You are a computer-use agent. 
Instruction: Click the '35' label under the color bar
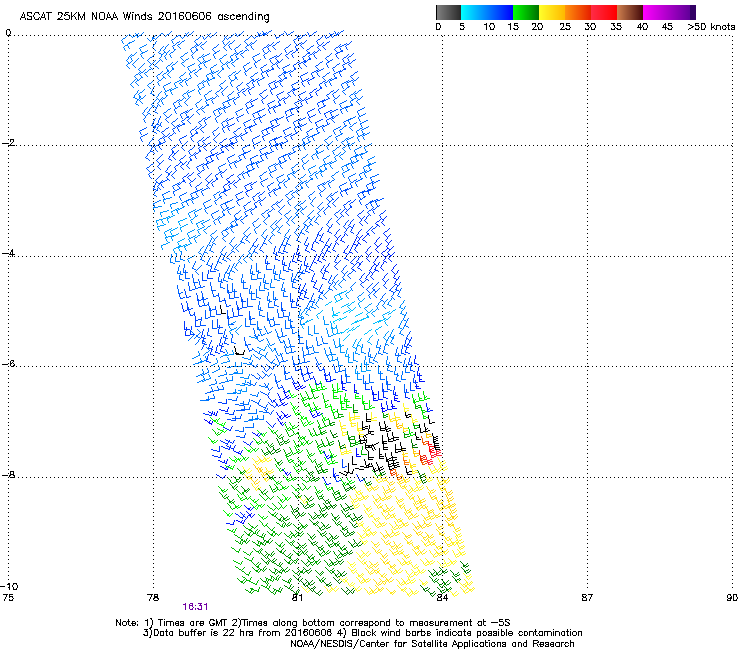[616, 27]
